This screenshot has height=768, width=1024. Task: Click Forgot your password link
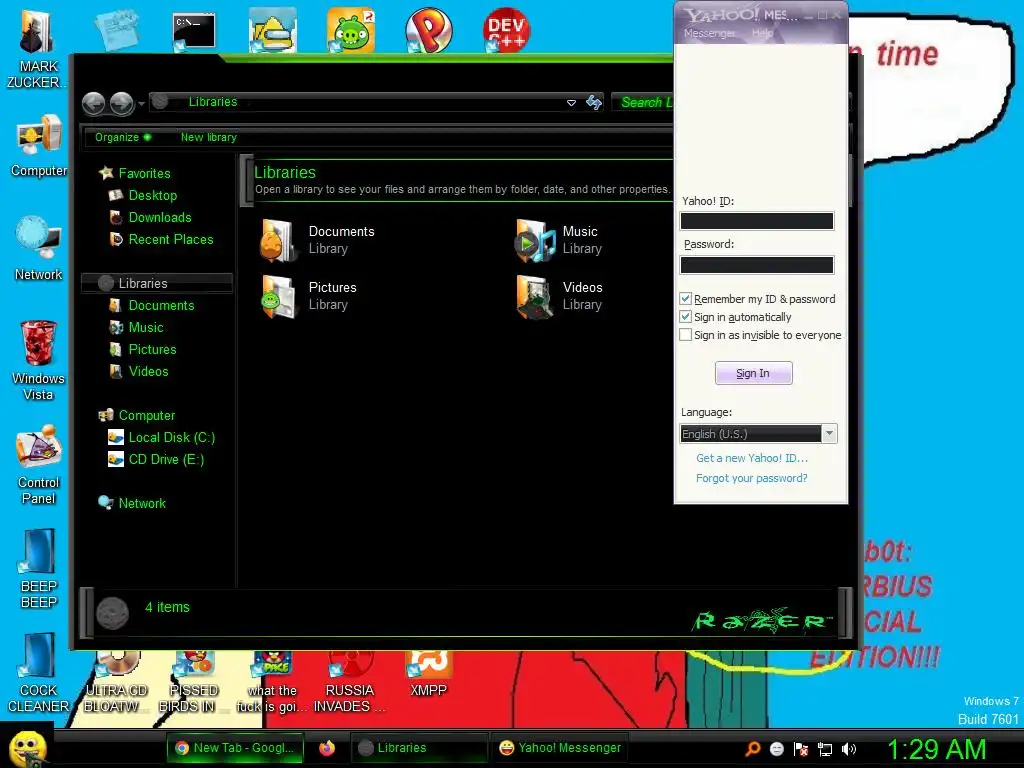(752, 478)
